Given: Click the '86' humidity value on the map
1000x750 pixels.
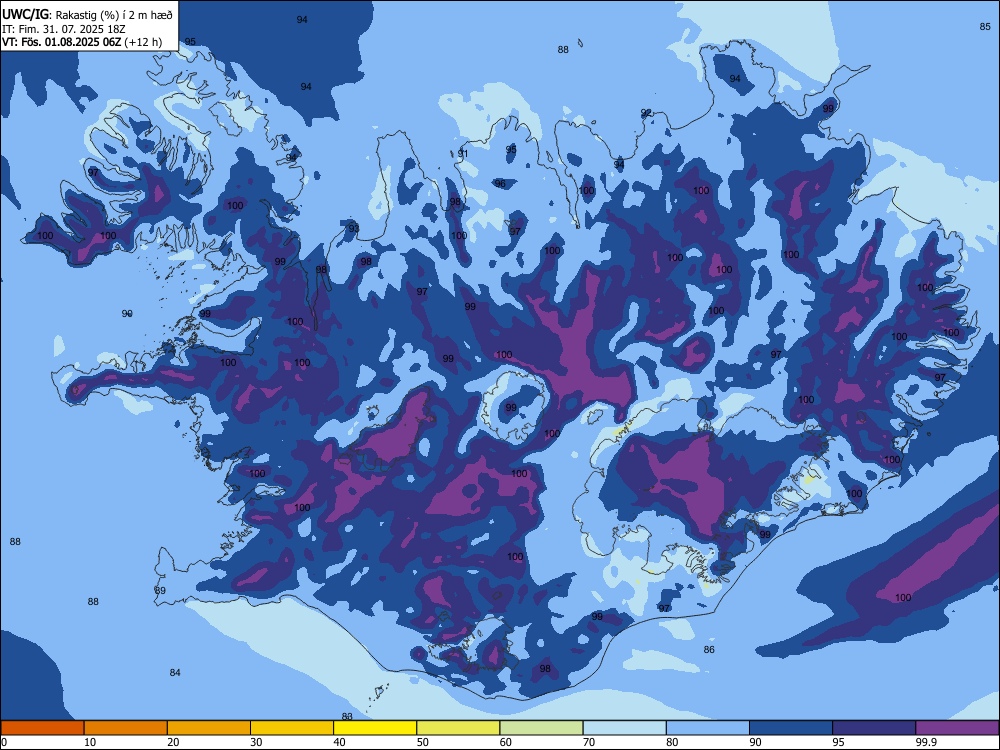Looking at the screenshot, I should pos(709,649).
